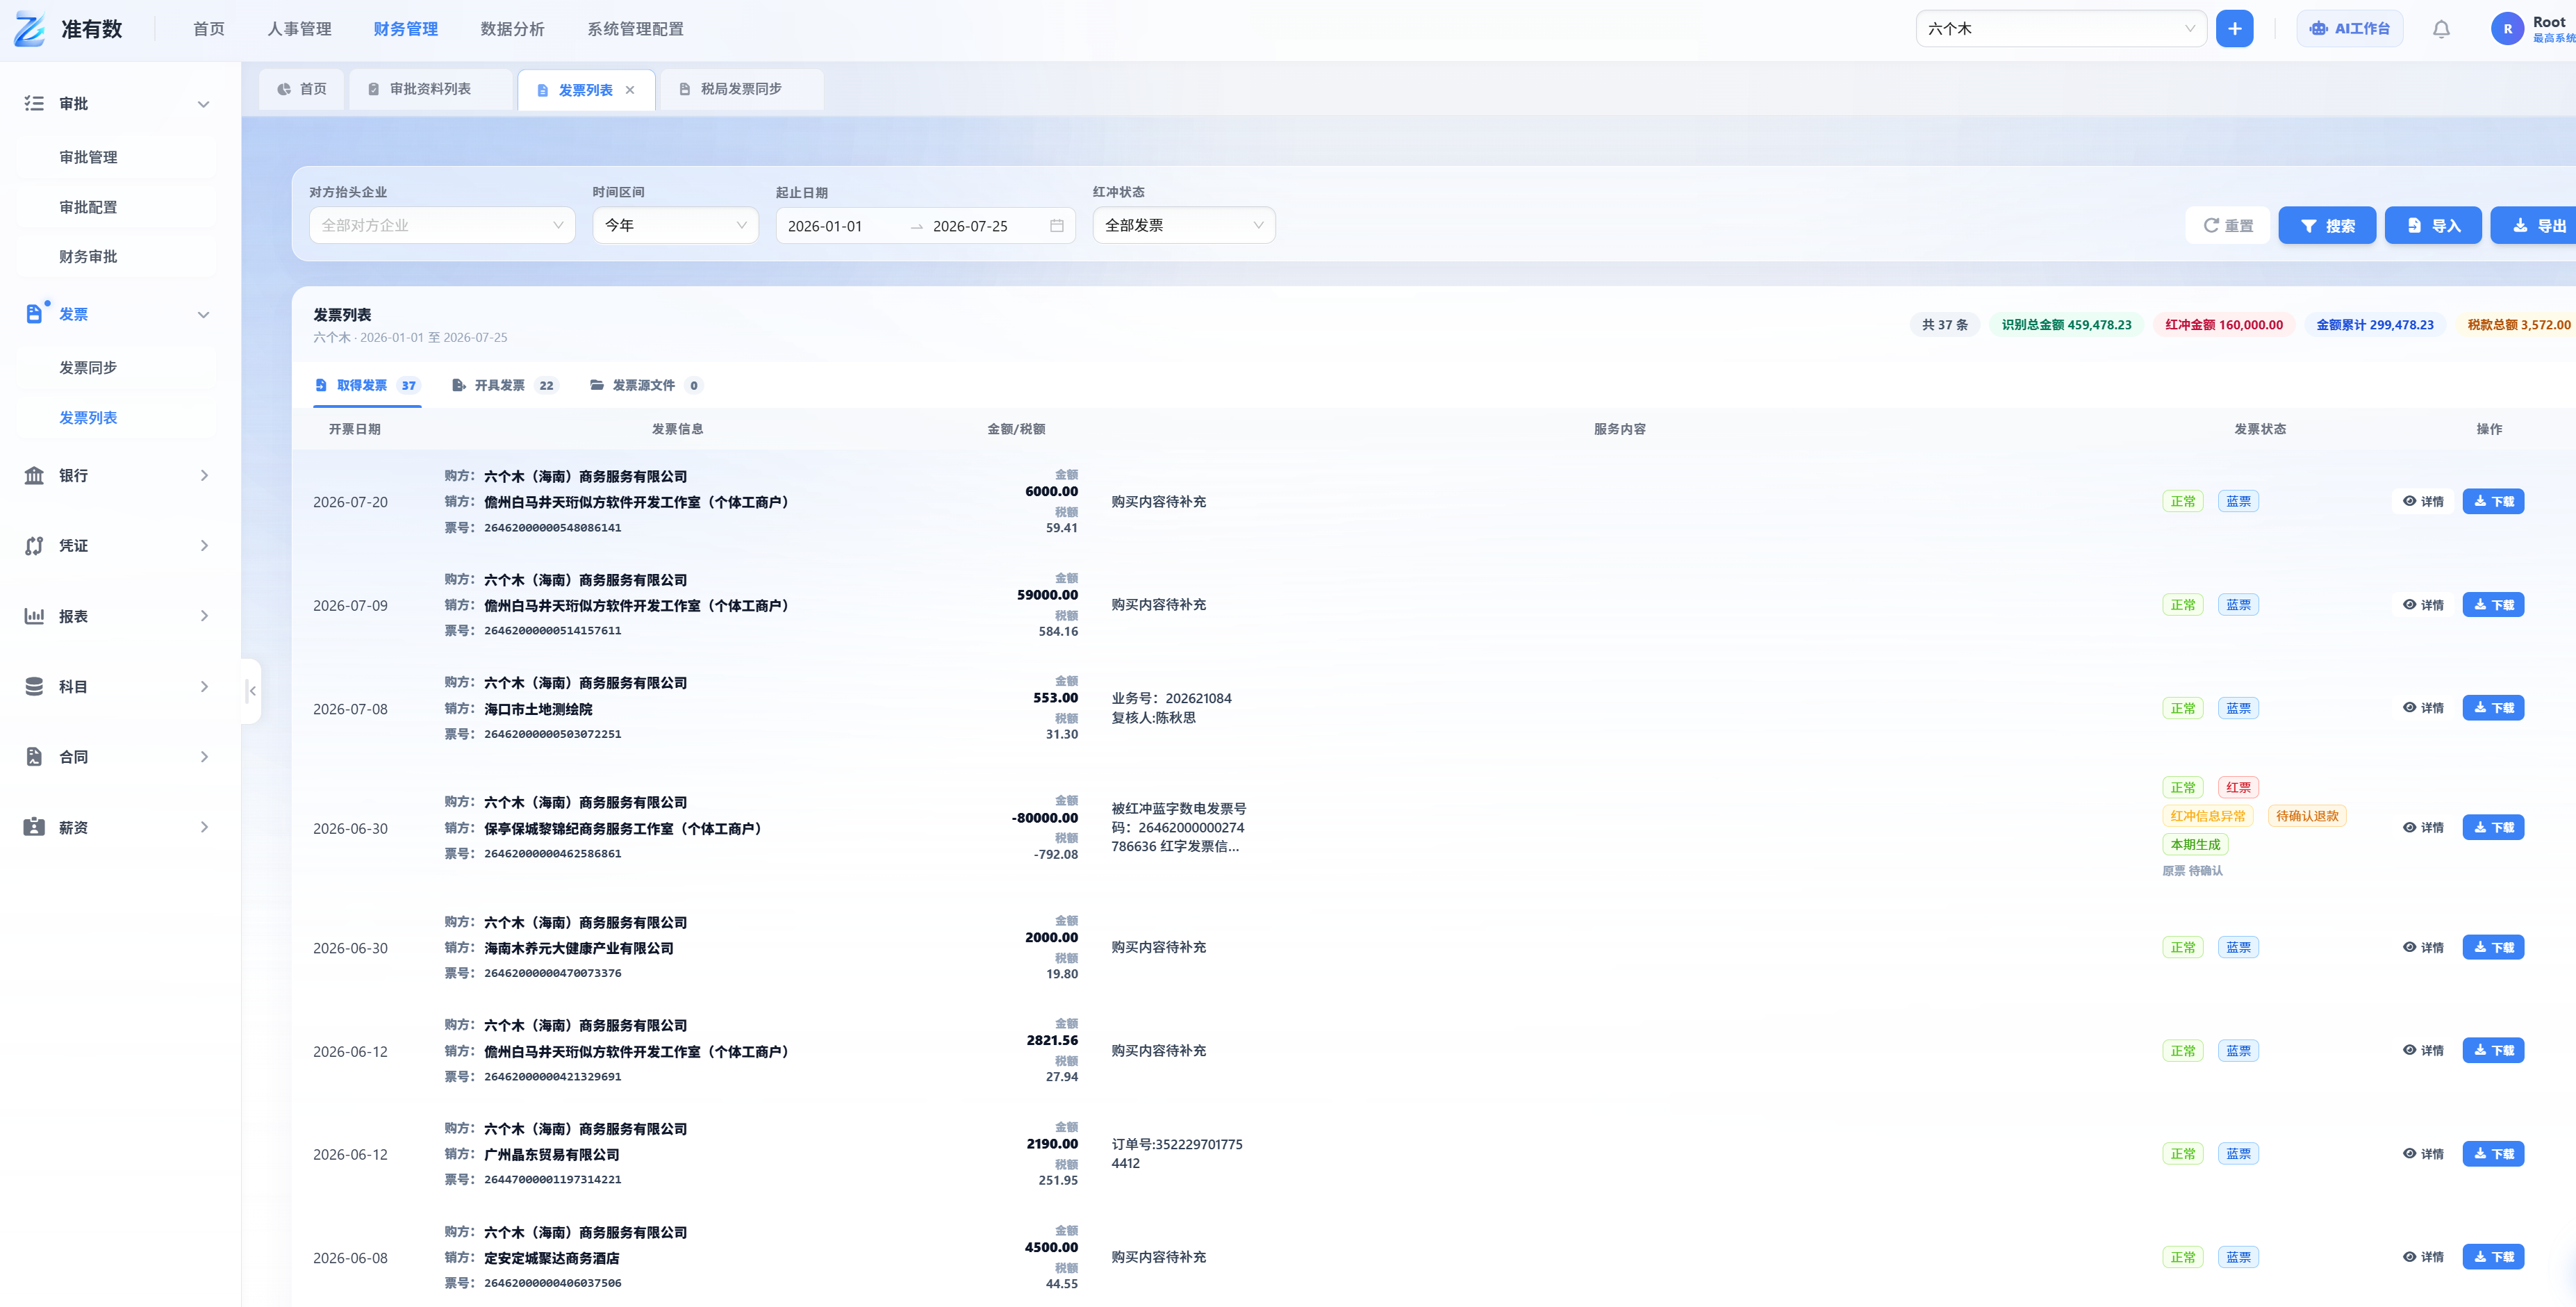Screen dimensions: 2576x1307
Task: Switch to the 审批资料列表 tab
Action: click(x=430, y=89)
